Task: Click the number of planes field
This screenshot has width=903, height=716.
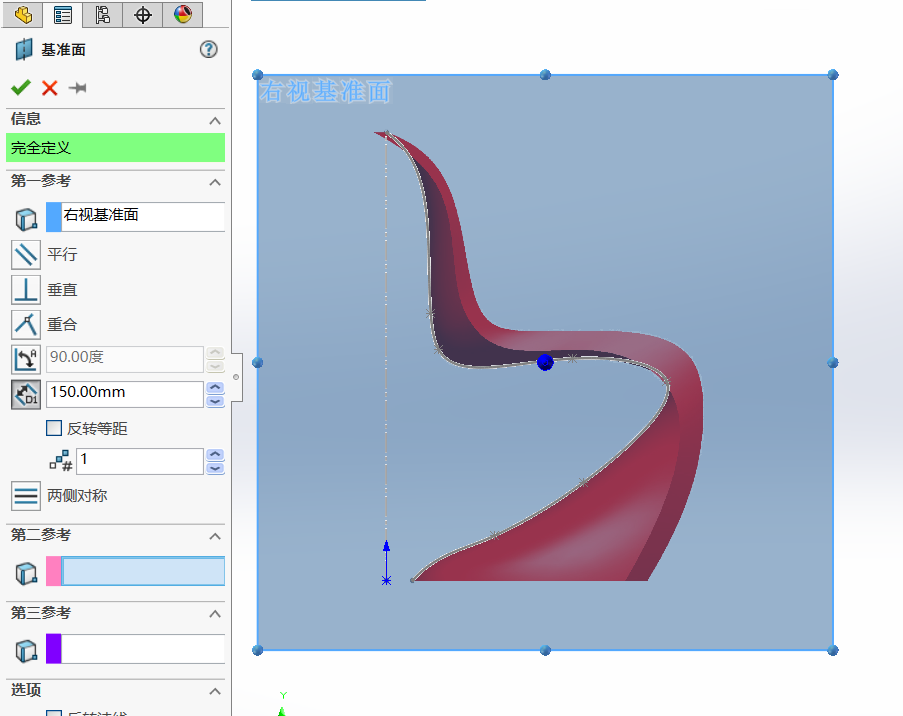Action: tap(139, 461)
